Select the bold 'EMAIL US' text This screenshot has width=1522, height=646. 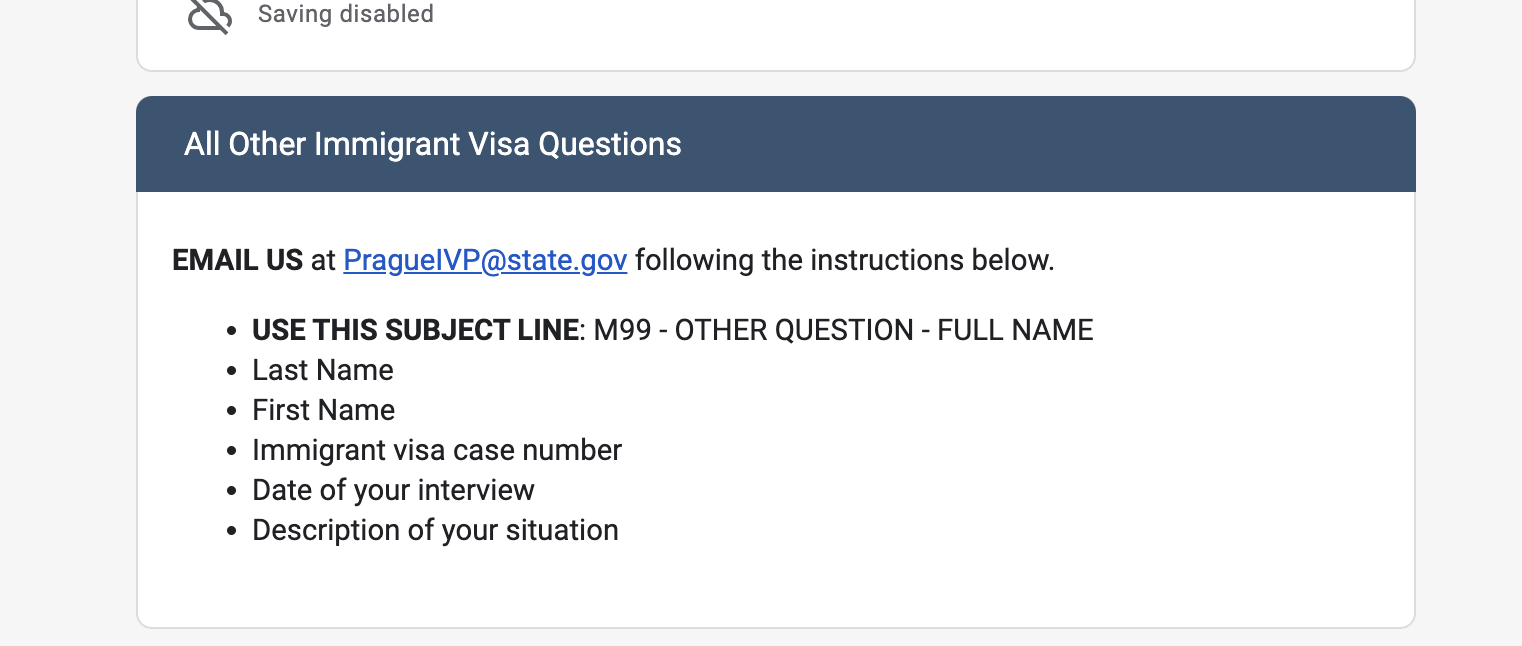tap(238, 260)
